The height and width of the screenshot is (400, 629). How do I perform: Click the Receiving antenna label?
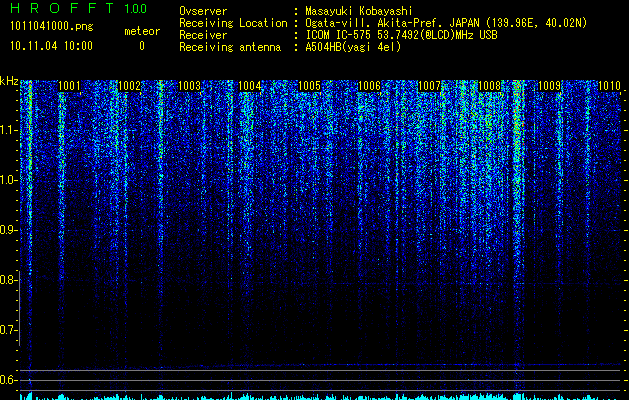tap(230, 47)
